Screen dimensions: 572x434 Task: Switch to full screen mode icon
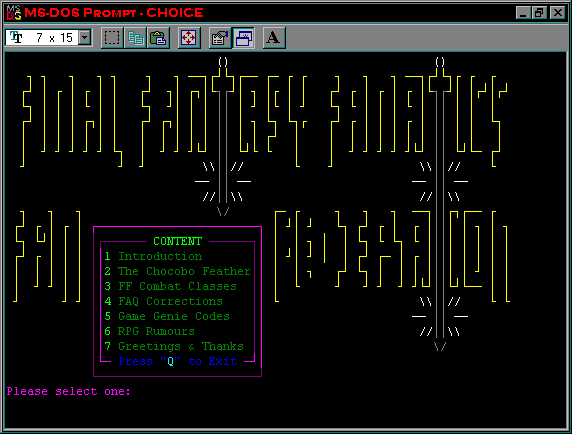(x=189, y=38)
